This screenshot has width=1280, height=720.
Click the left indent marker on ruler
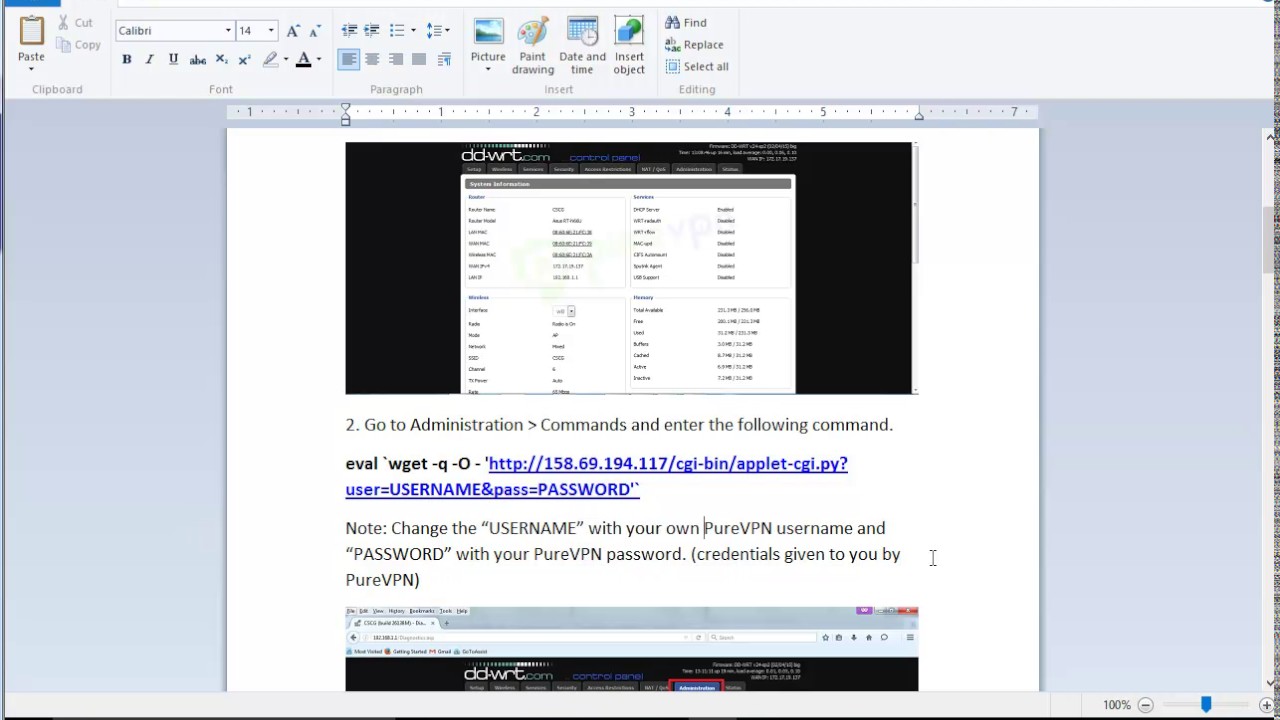[x=345, y=113]
